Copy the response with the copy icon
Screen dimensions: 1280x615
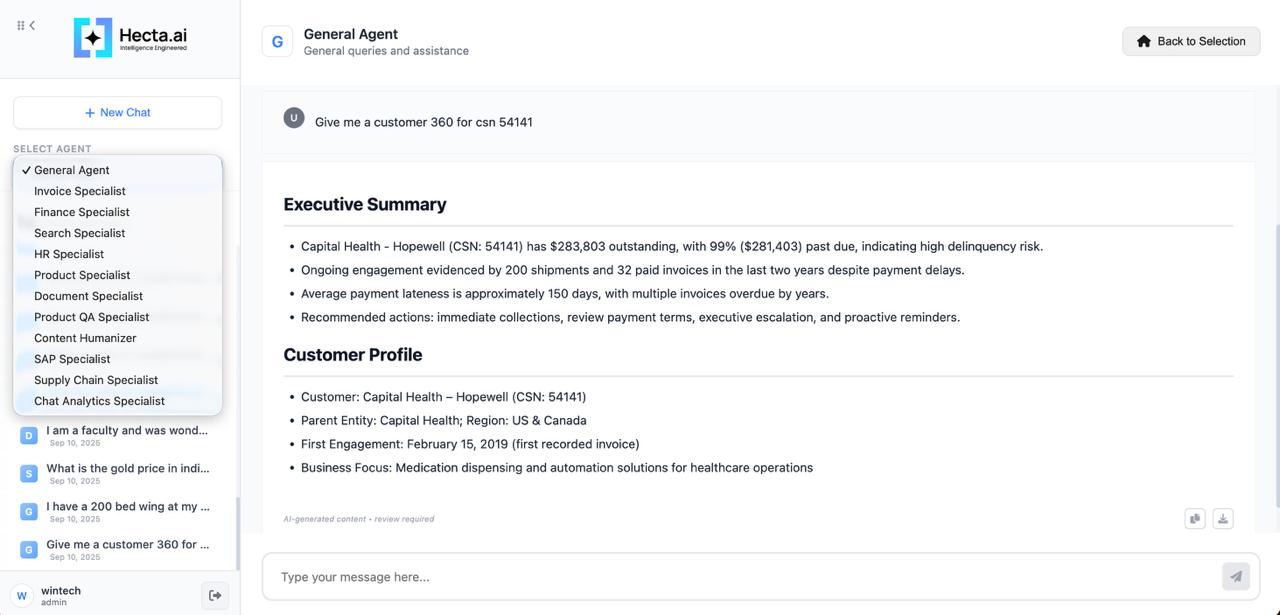coord(1195,518)
